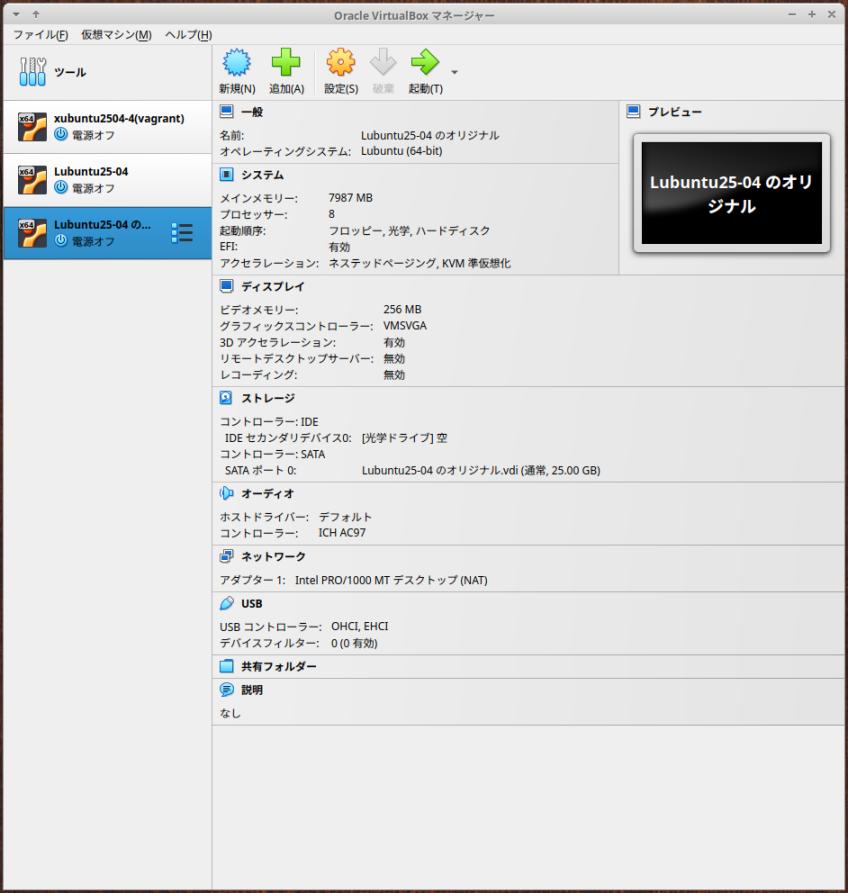Viewport: 848px width, 893px height.
Task: Click the 説明 heading text
Action: pyautogui.click(x=252, y=690)
